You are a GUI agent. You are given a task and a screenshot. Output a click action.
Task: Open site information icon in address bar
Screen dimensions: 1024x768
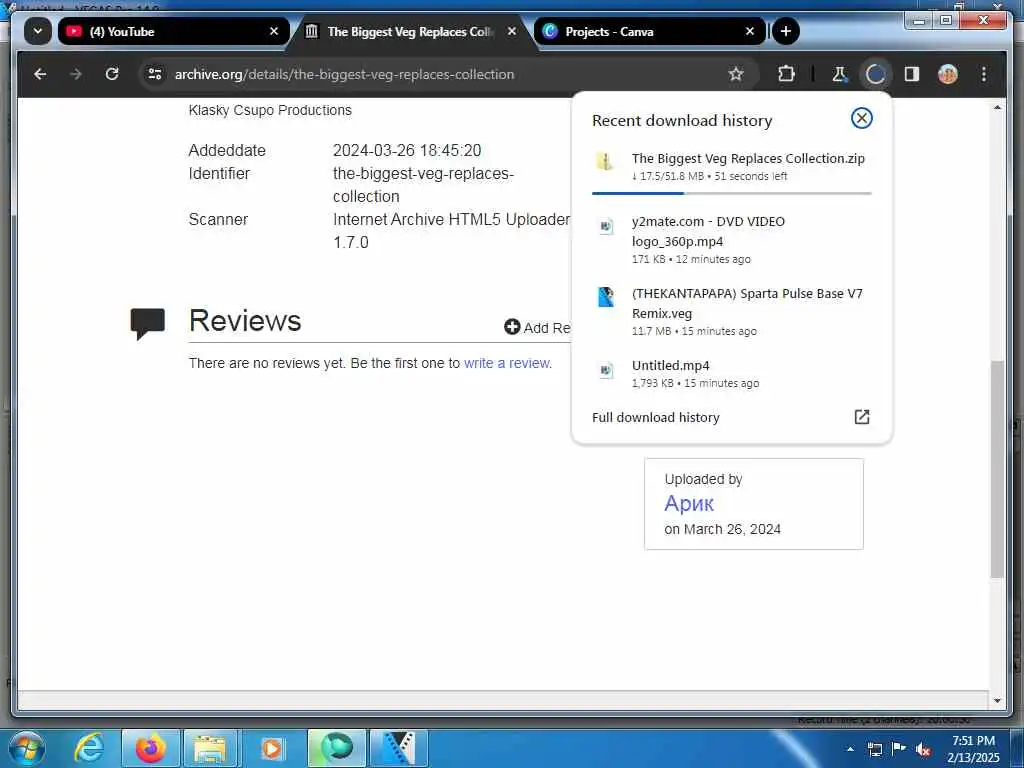(x=155, y=74)
